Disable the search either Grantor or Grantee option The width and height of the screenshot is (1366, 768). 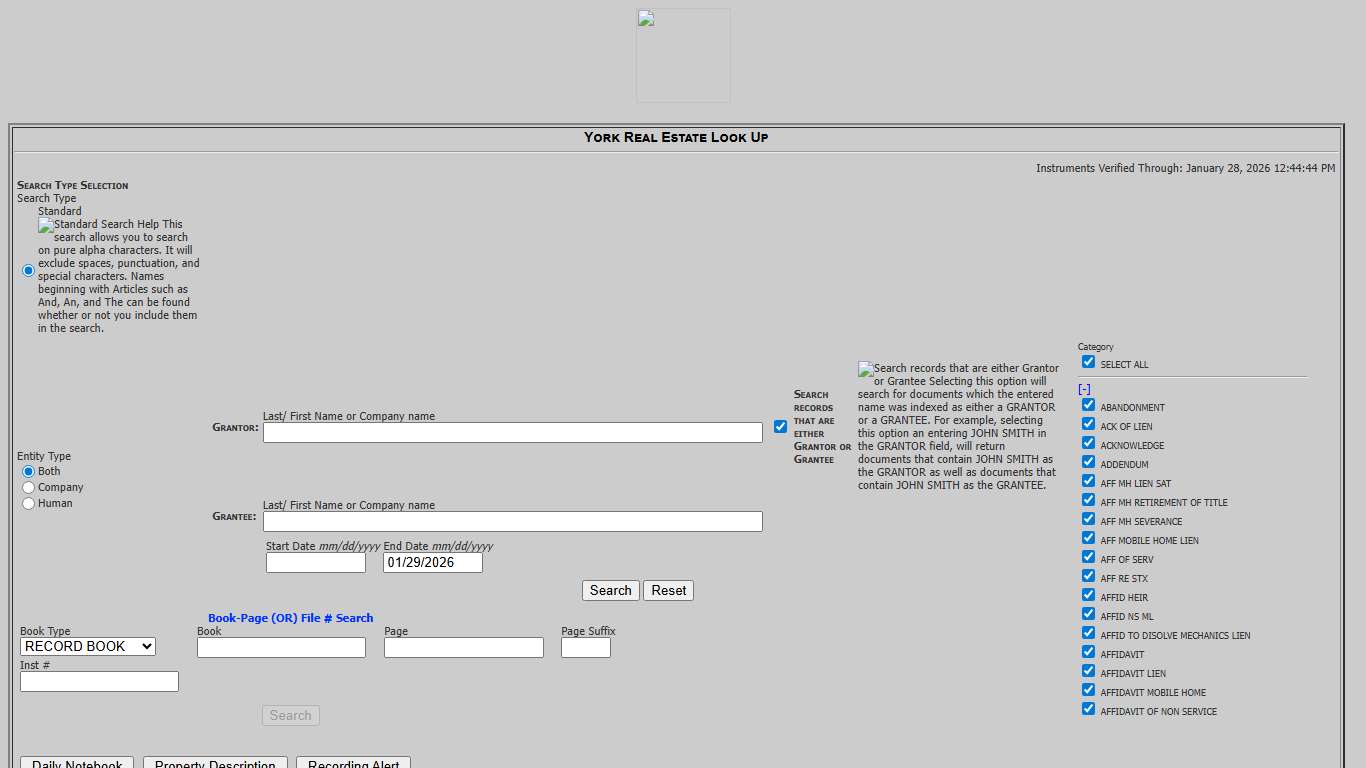pyautogui.click(x=781, y=426)
